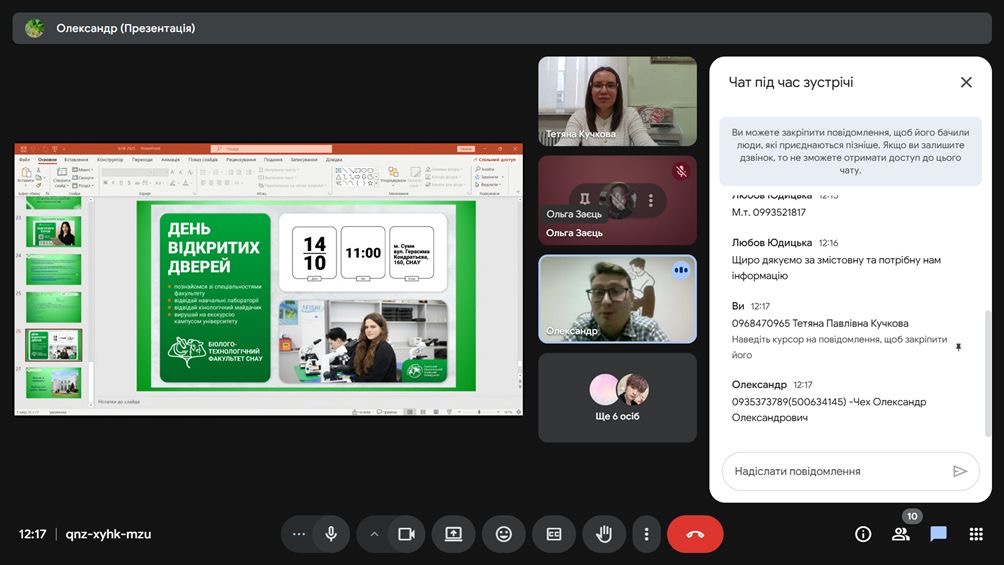Screen dimensions: 1004x565
Task: Open the emoji reactions icon
Action: [x=504, y=534]
